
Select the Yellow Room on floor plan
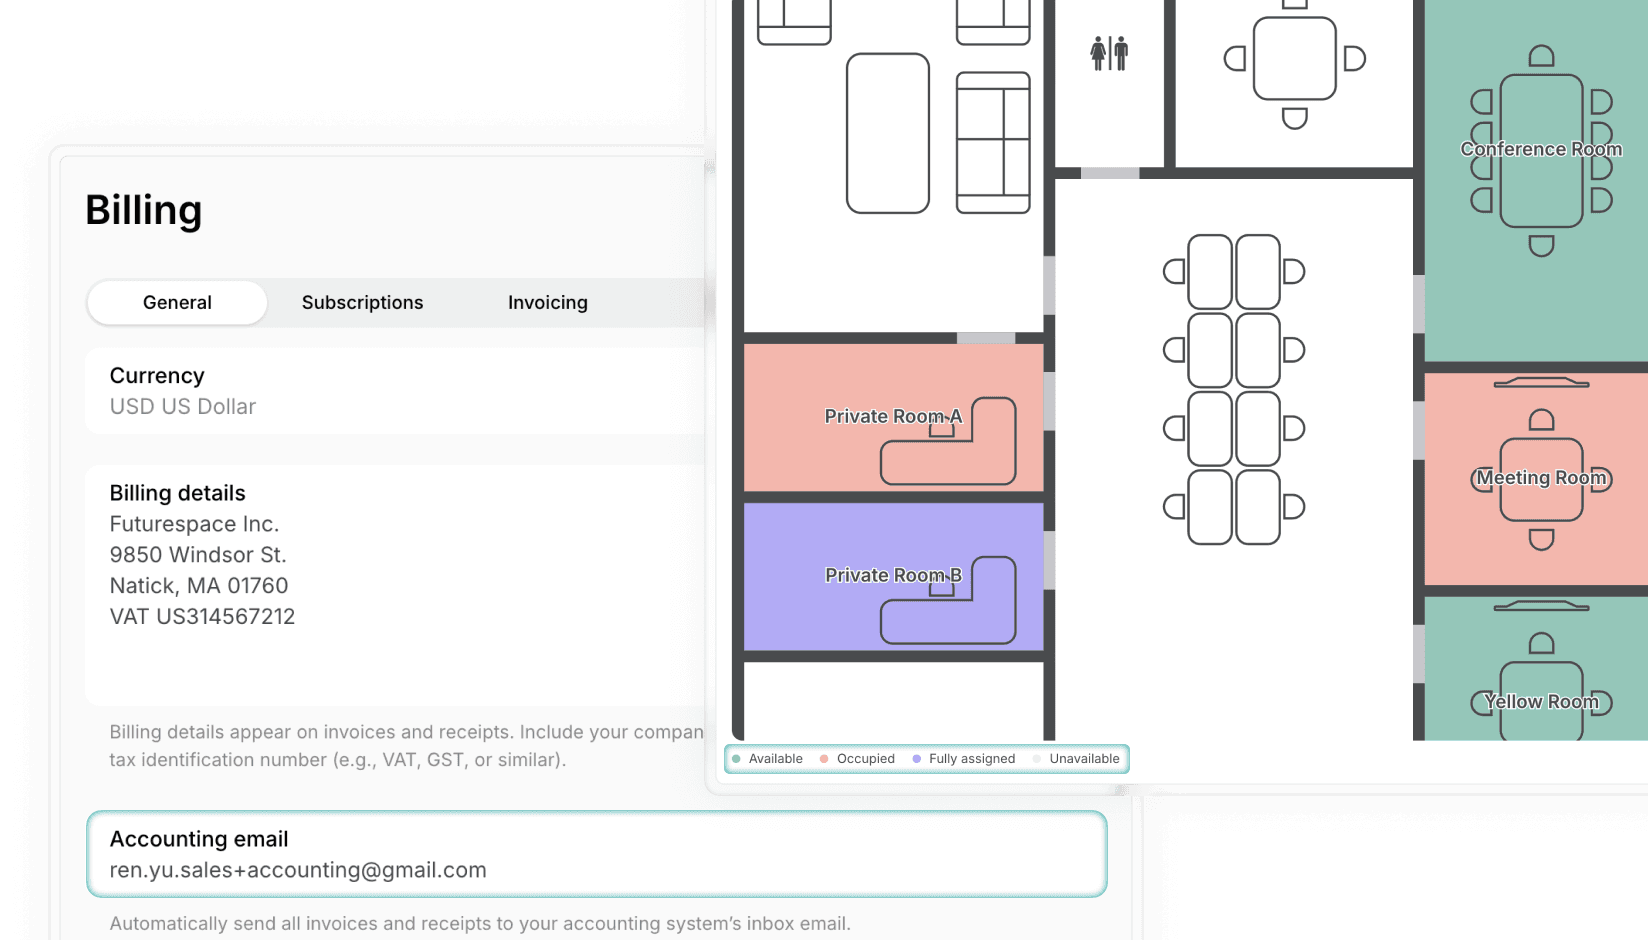[x=1536, y=668]
